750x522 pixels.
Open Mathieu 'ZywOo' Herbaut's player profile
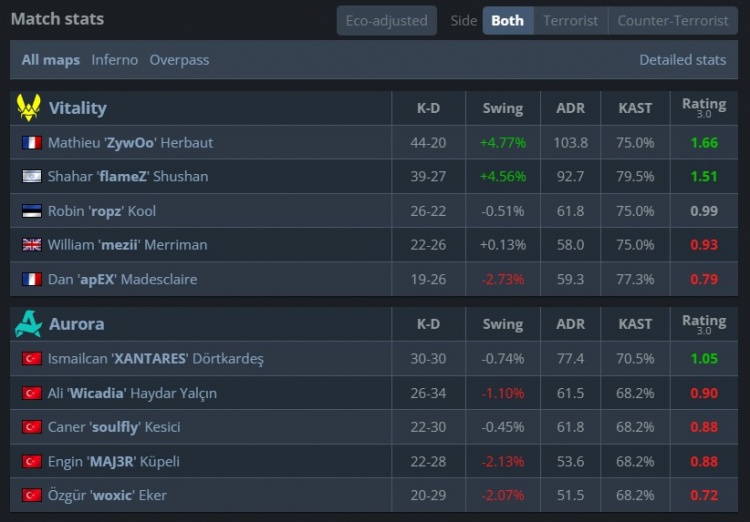coord(130,143)
